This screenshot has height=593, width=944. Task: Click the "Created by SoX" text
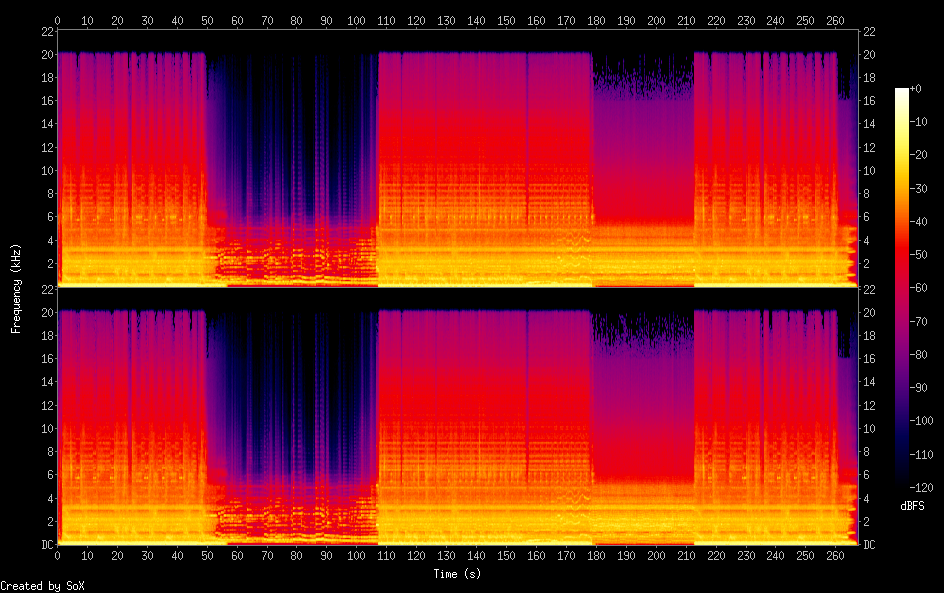pyautogui.click(x=42, y=586)
